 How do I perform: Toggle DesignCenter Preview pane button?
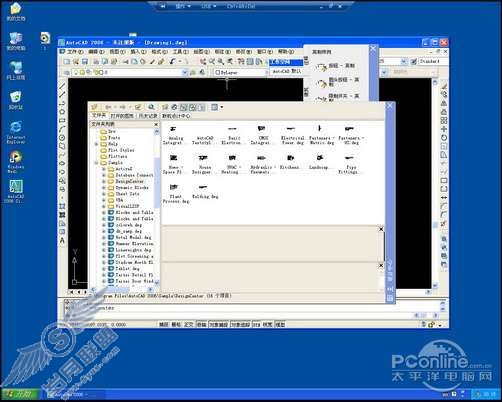click(x=192, y=107)
